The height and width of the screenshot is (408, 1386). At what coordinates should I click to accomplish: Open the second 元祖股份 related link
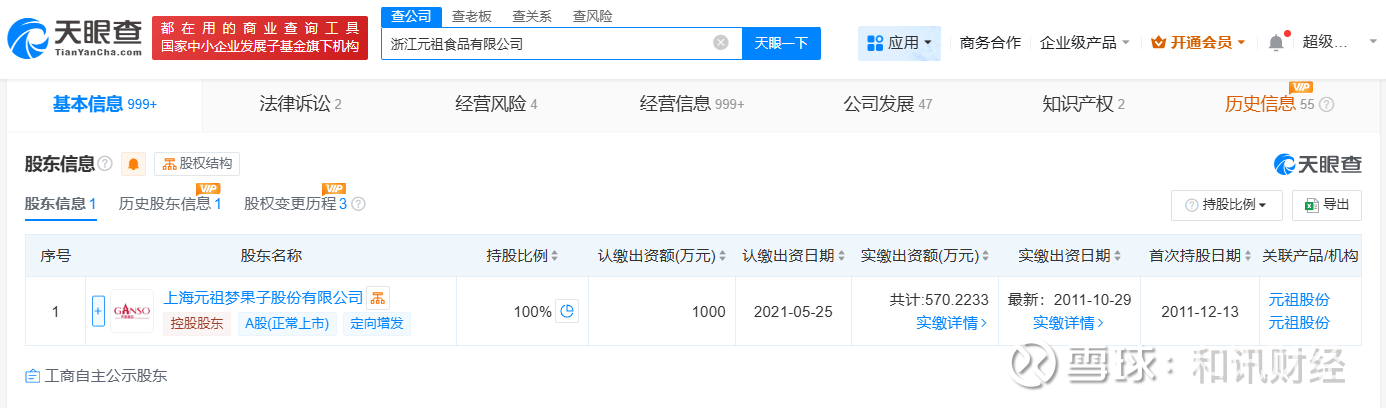[1299, 323]
